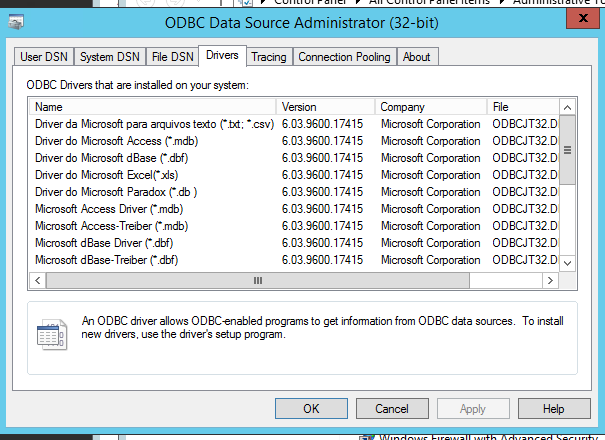Open Help for the dialog
The image size is (605, 440).
click(x=554, y=408)
